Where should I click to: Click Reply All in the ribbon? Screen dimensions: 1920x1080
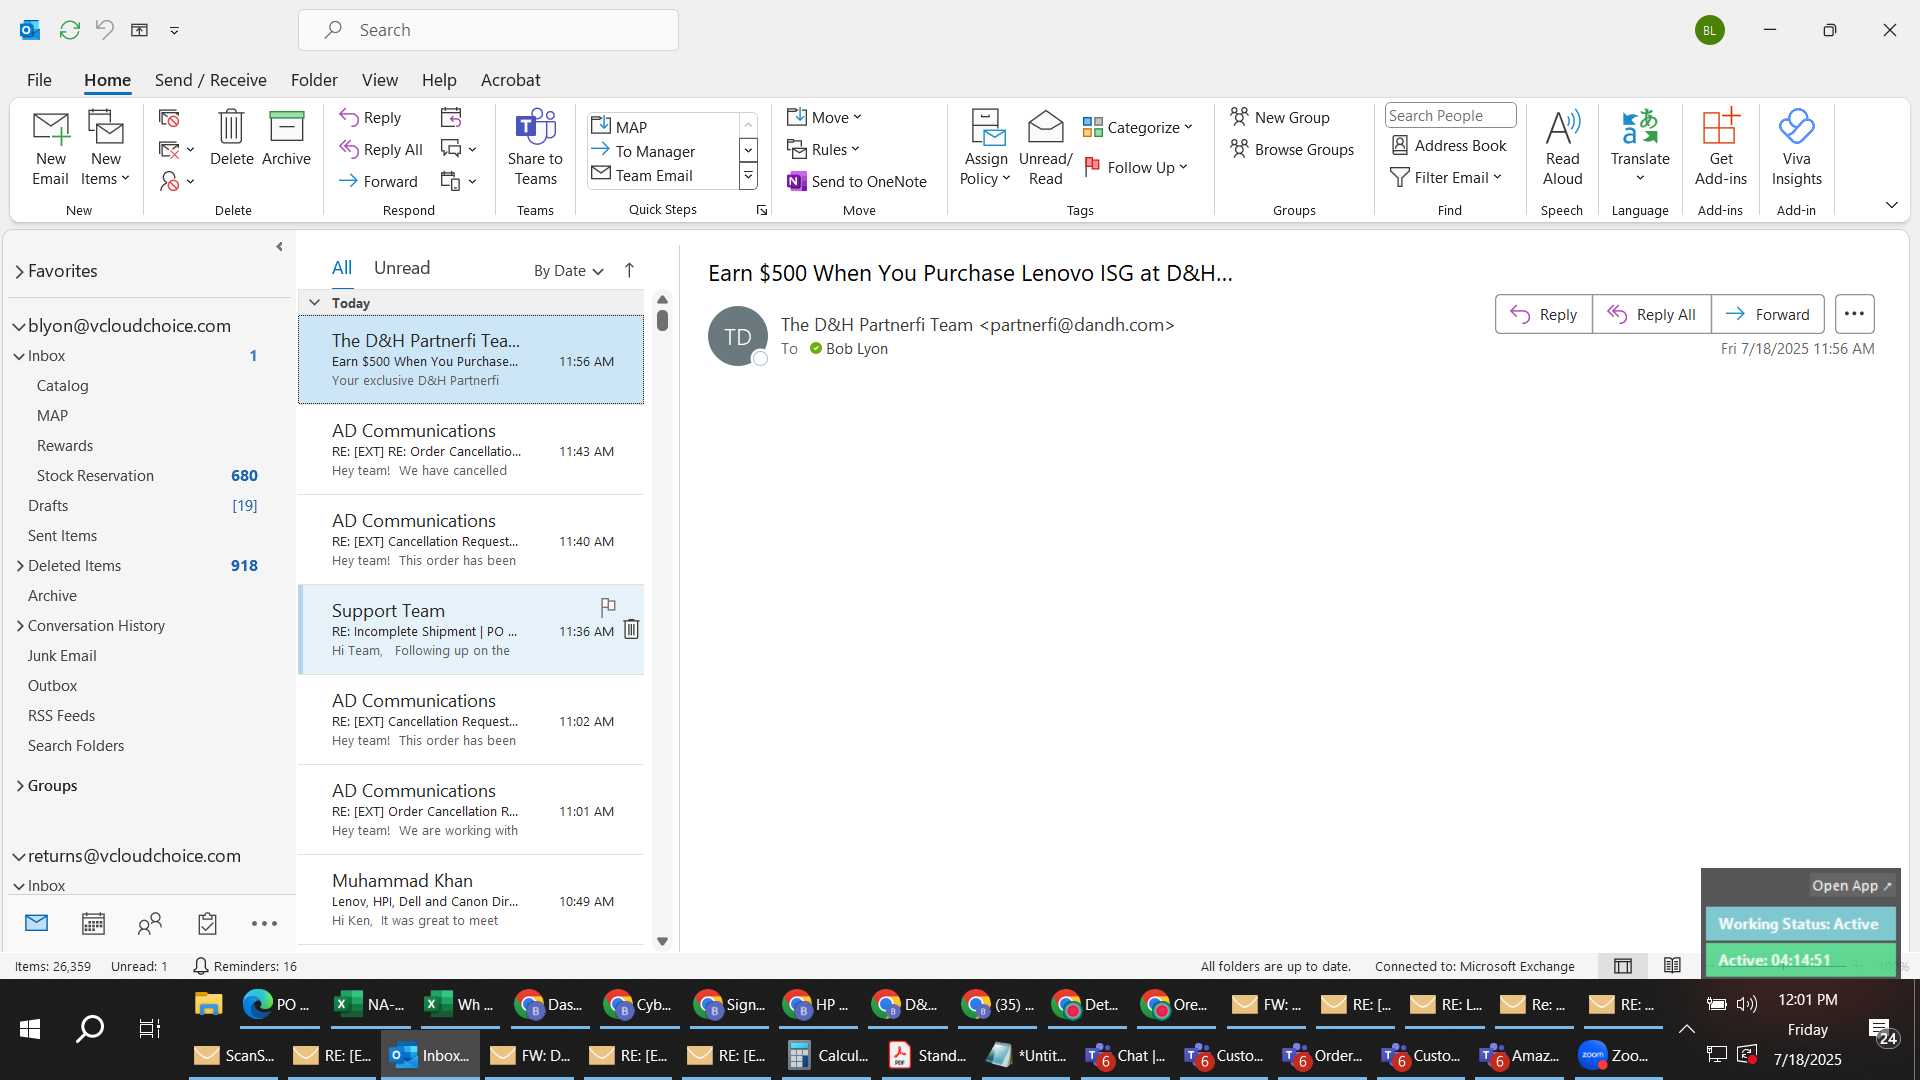pyautogui.click(x=380, y=150)
